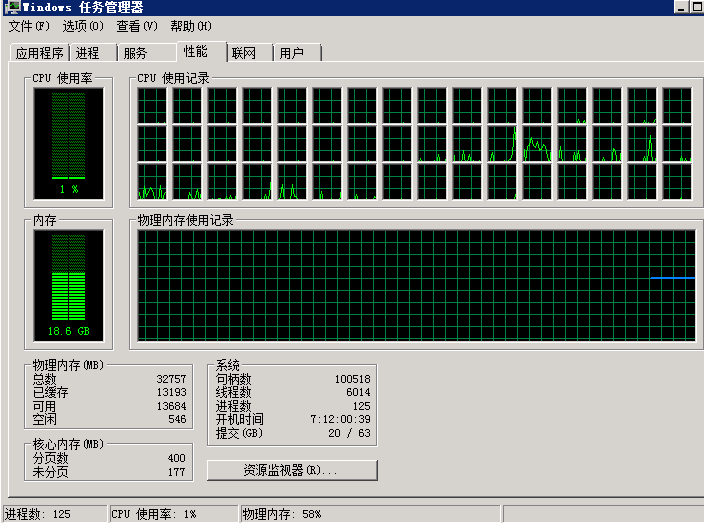Open the 选项(O) menu
Viewport: 704px width, 523px height.
[83, 26]
